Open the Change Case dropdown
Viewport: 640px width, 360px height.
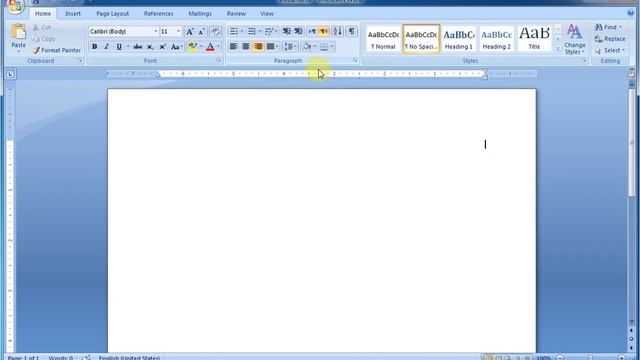point(176,47)
